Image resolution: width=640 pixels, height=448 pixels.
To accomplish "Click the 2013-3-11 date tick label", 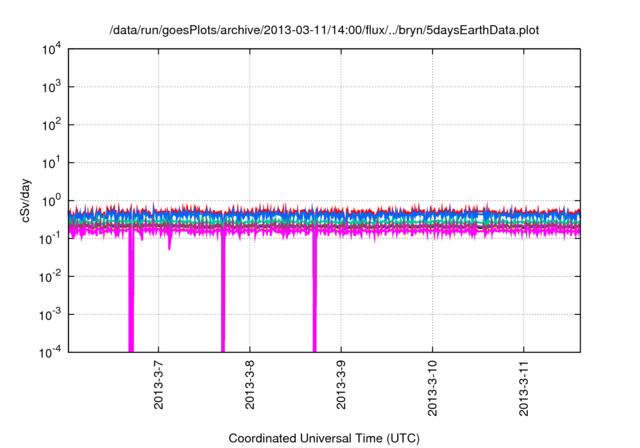I will pos(524,388).
